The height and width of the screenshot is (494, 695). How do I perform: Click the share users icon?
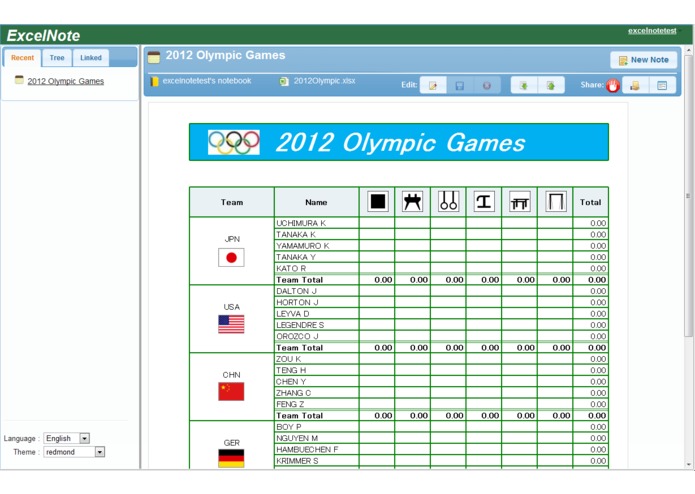click(x=635, y=85)
